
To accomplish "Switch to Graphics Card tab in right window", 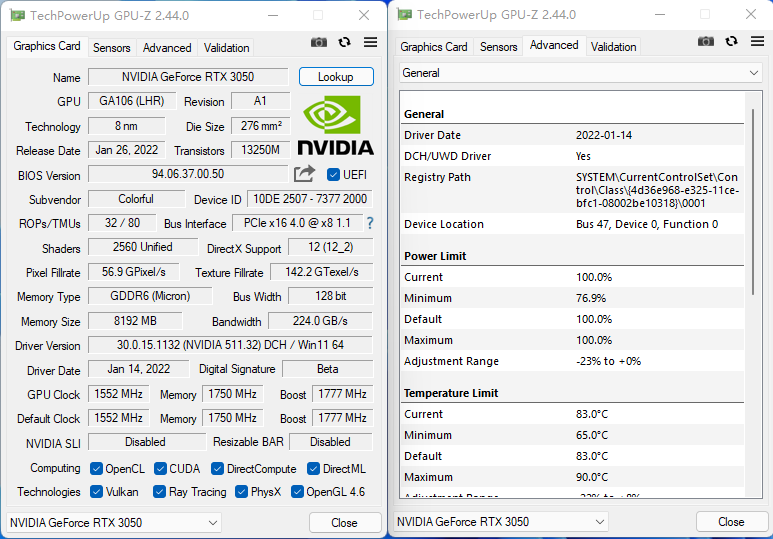I will point(434,47).
